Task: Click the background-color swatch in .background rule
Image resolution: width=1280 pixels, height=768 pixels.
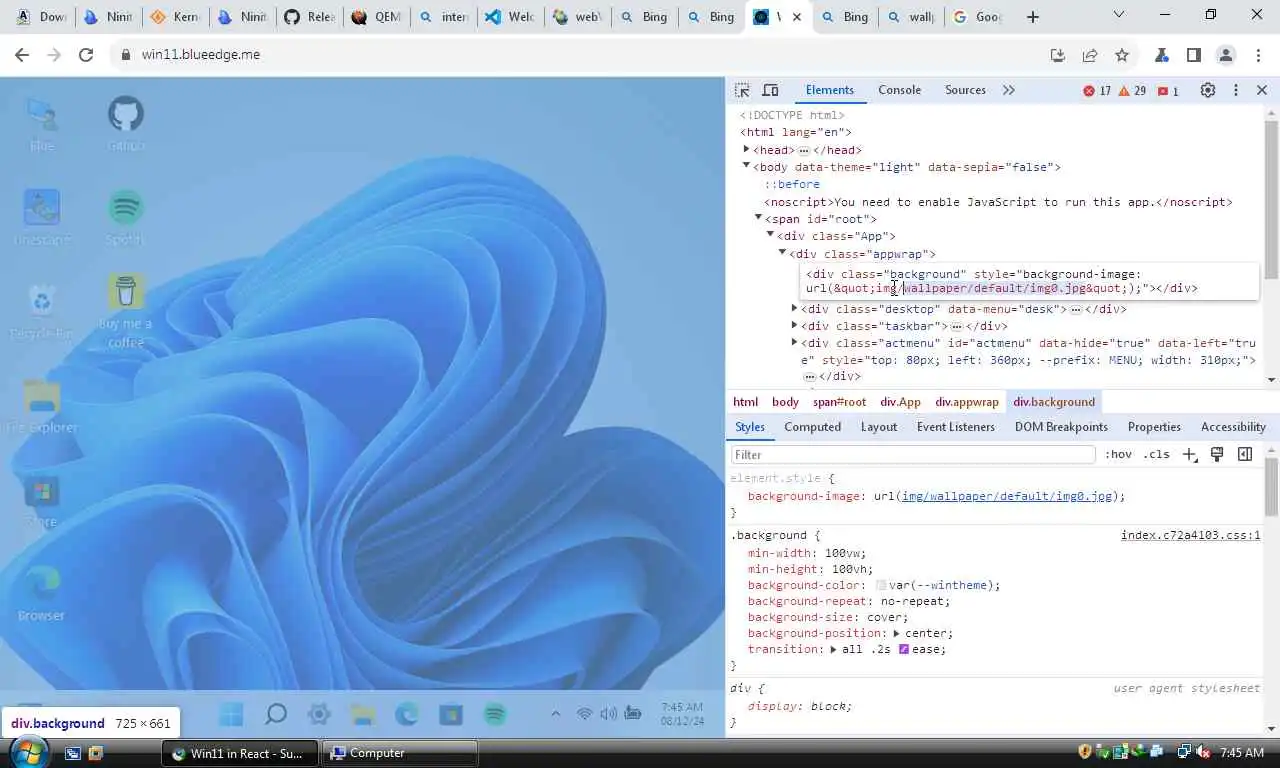Action: point(881,585)
